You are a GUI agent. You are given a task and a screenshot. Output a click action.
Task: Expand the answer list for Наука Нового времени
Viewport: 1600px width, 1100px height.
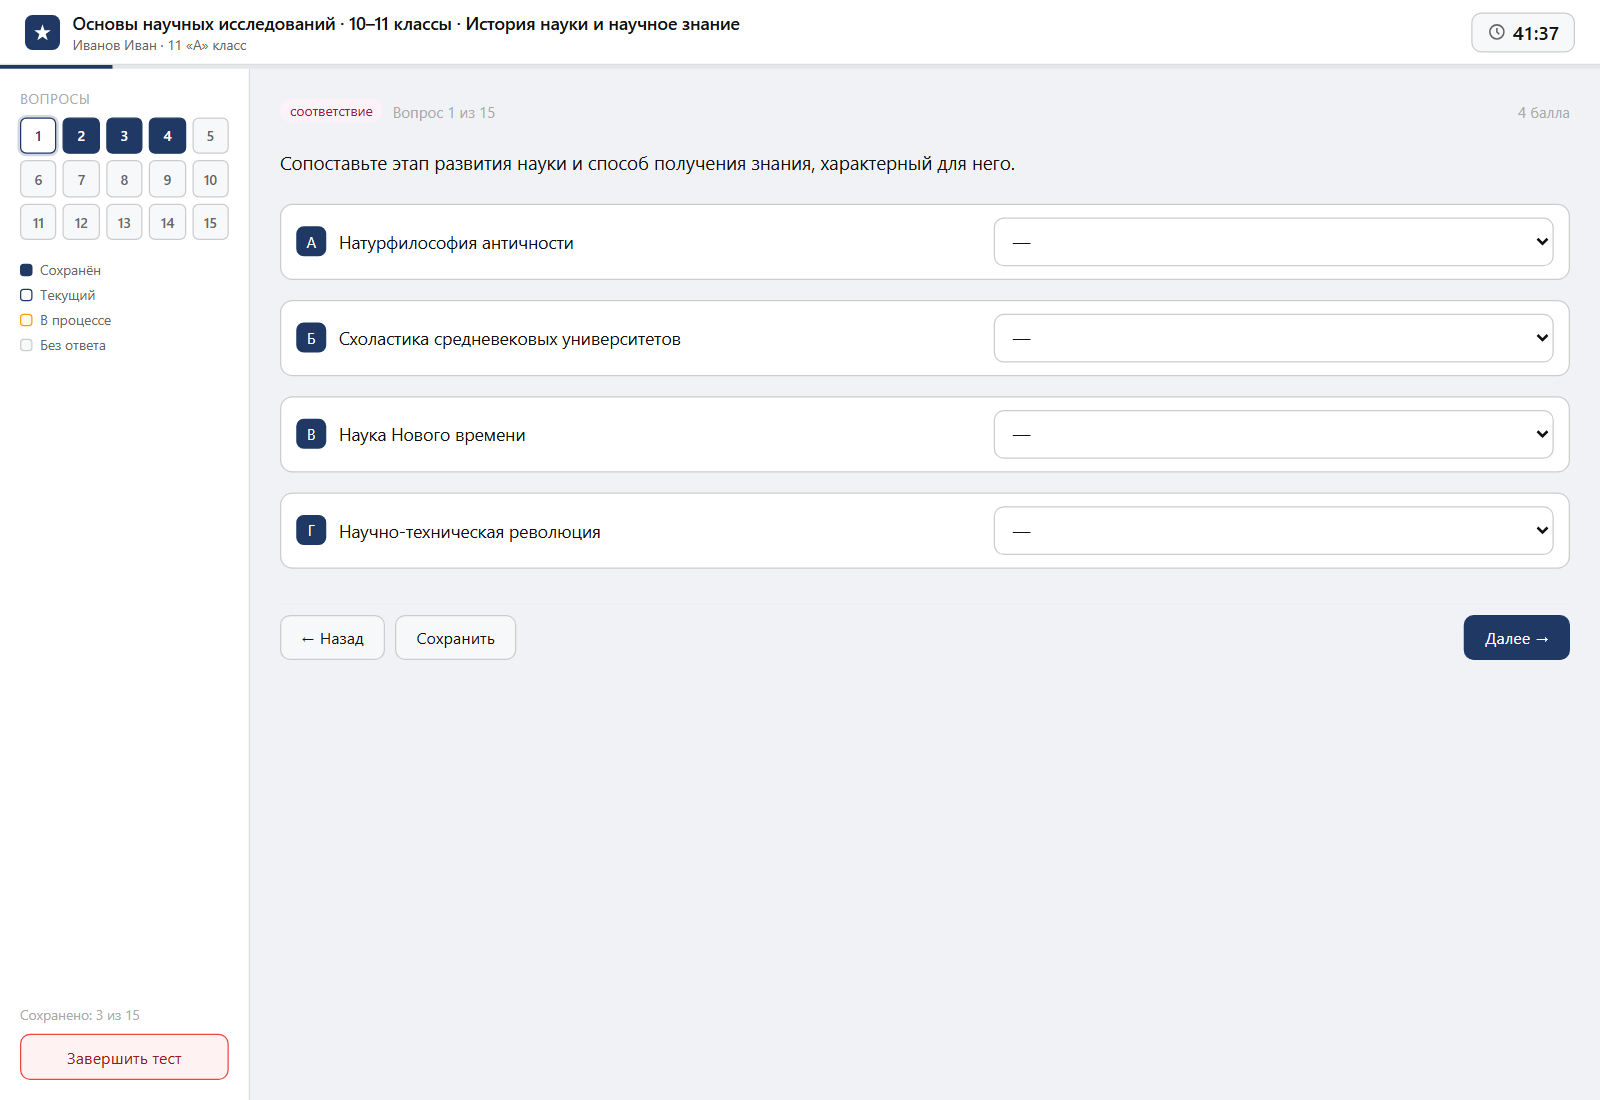point(1273,434)
